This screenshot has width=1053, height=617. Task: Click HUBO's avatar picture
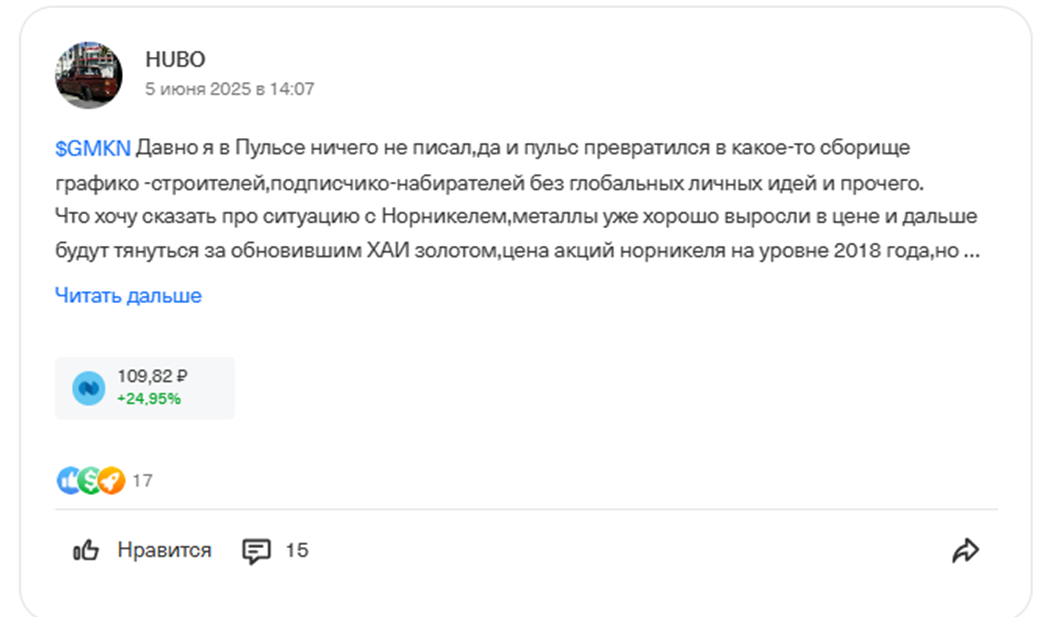[x=88, y=73]
